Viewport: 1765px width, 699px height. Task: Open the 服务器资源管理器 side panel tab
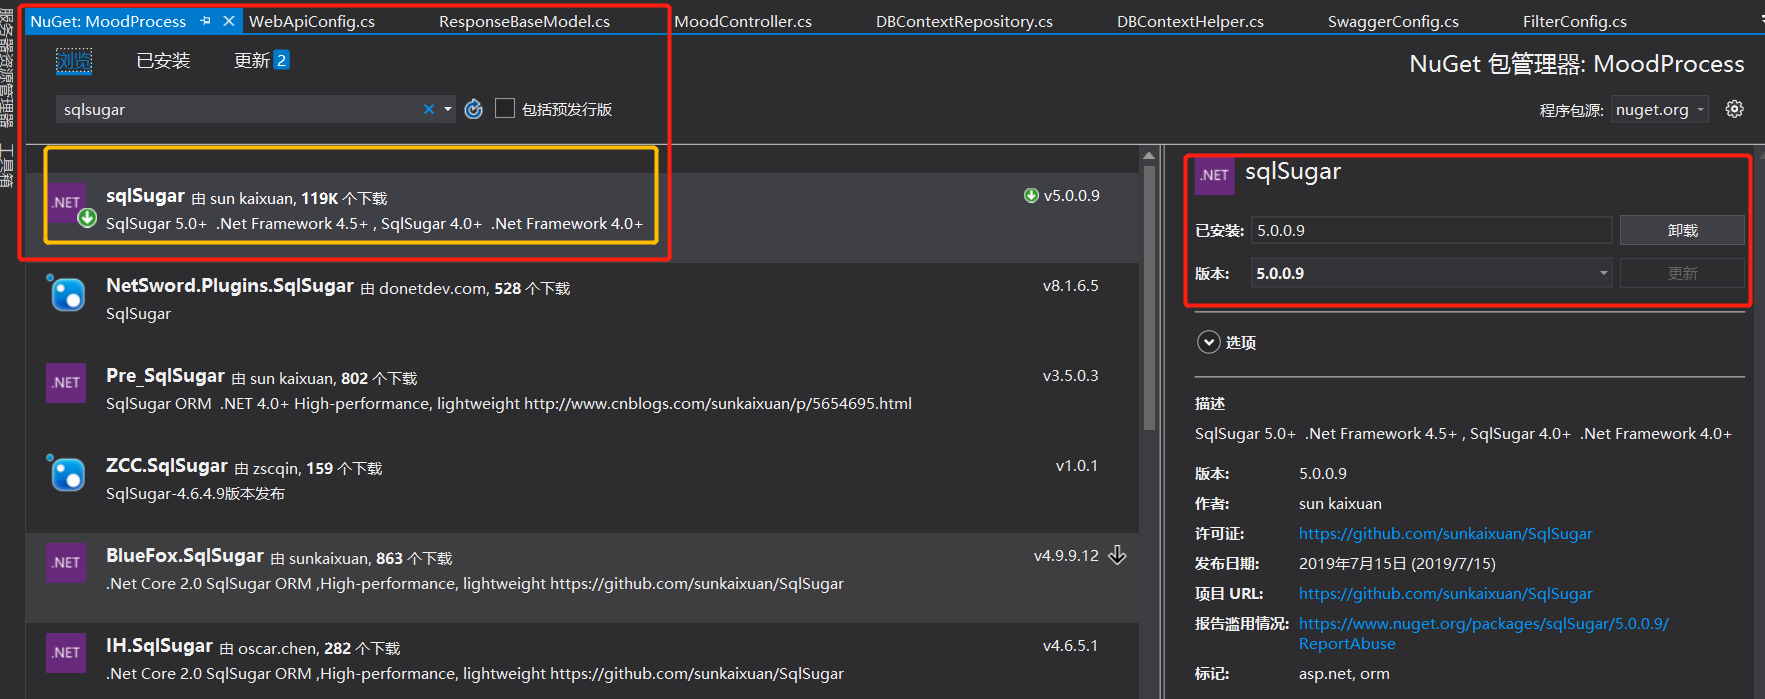(7, 66)
